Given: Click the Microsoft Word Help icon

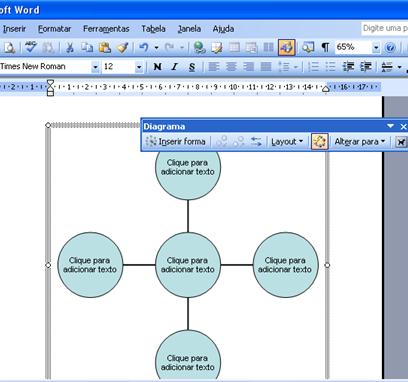Looking at the screenshot, I should 390,48.
